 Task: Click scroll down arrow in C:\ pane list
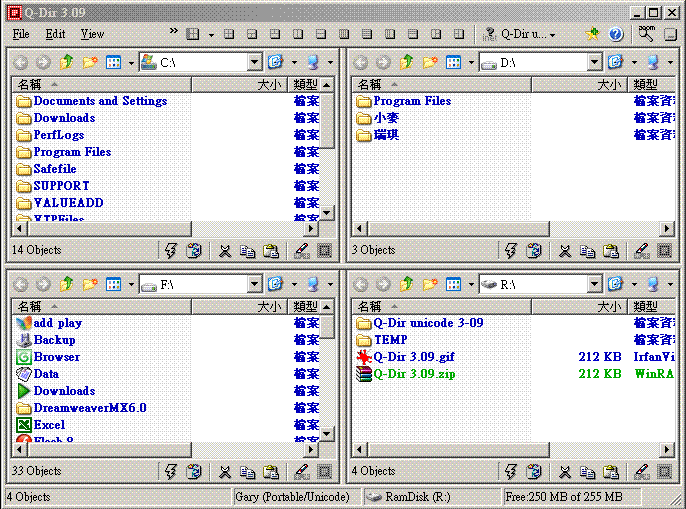click(326, 213)
